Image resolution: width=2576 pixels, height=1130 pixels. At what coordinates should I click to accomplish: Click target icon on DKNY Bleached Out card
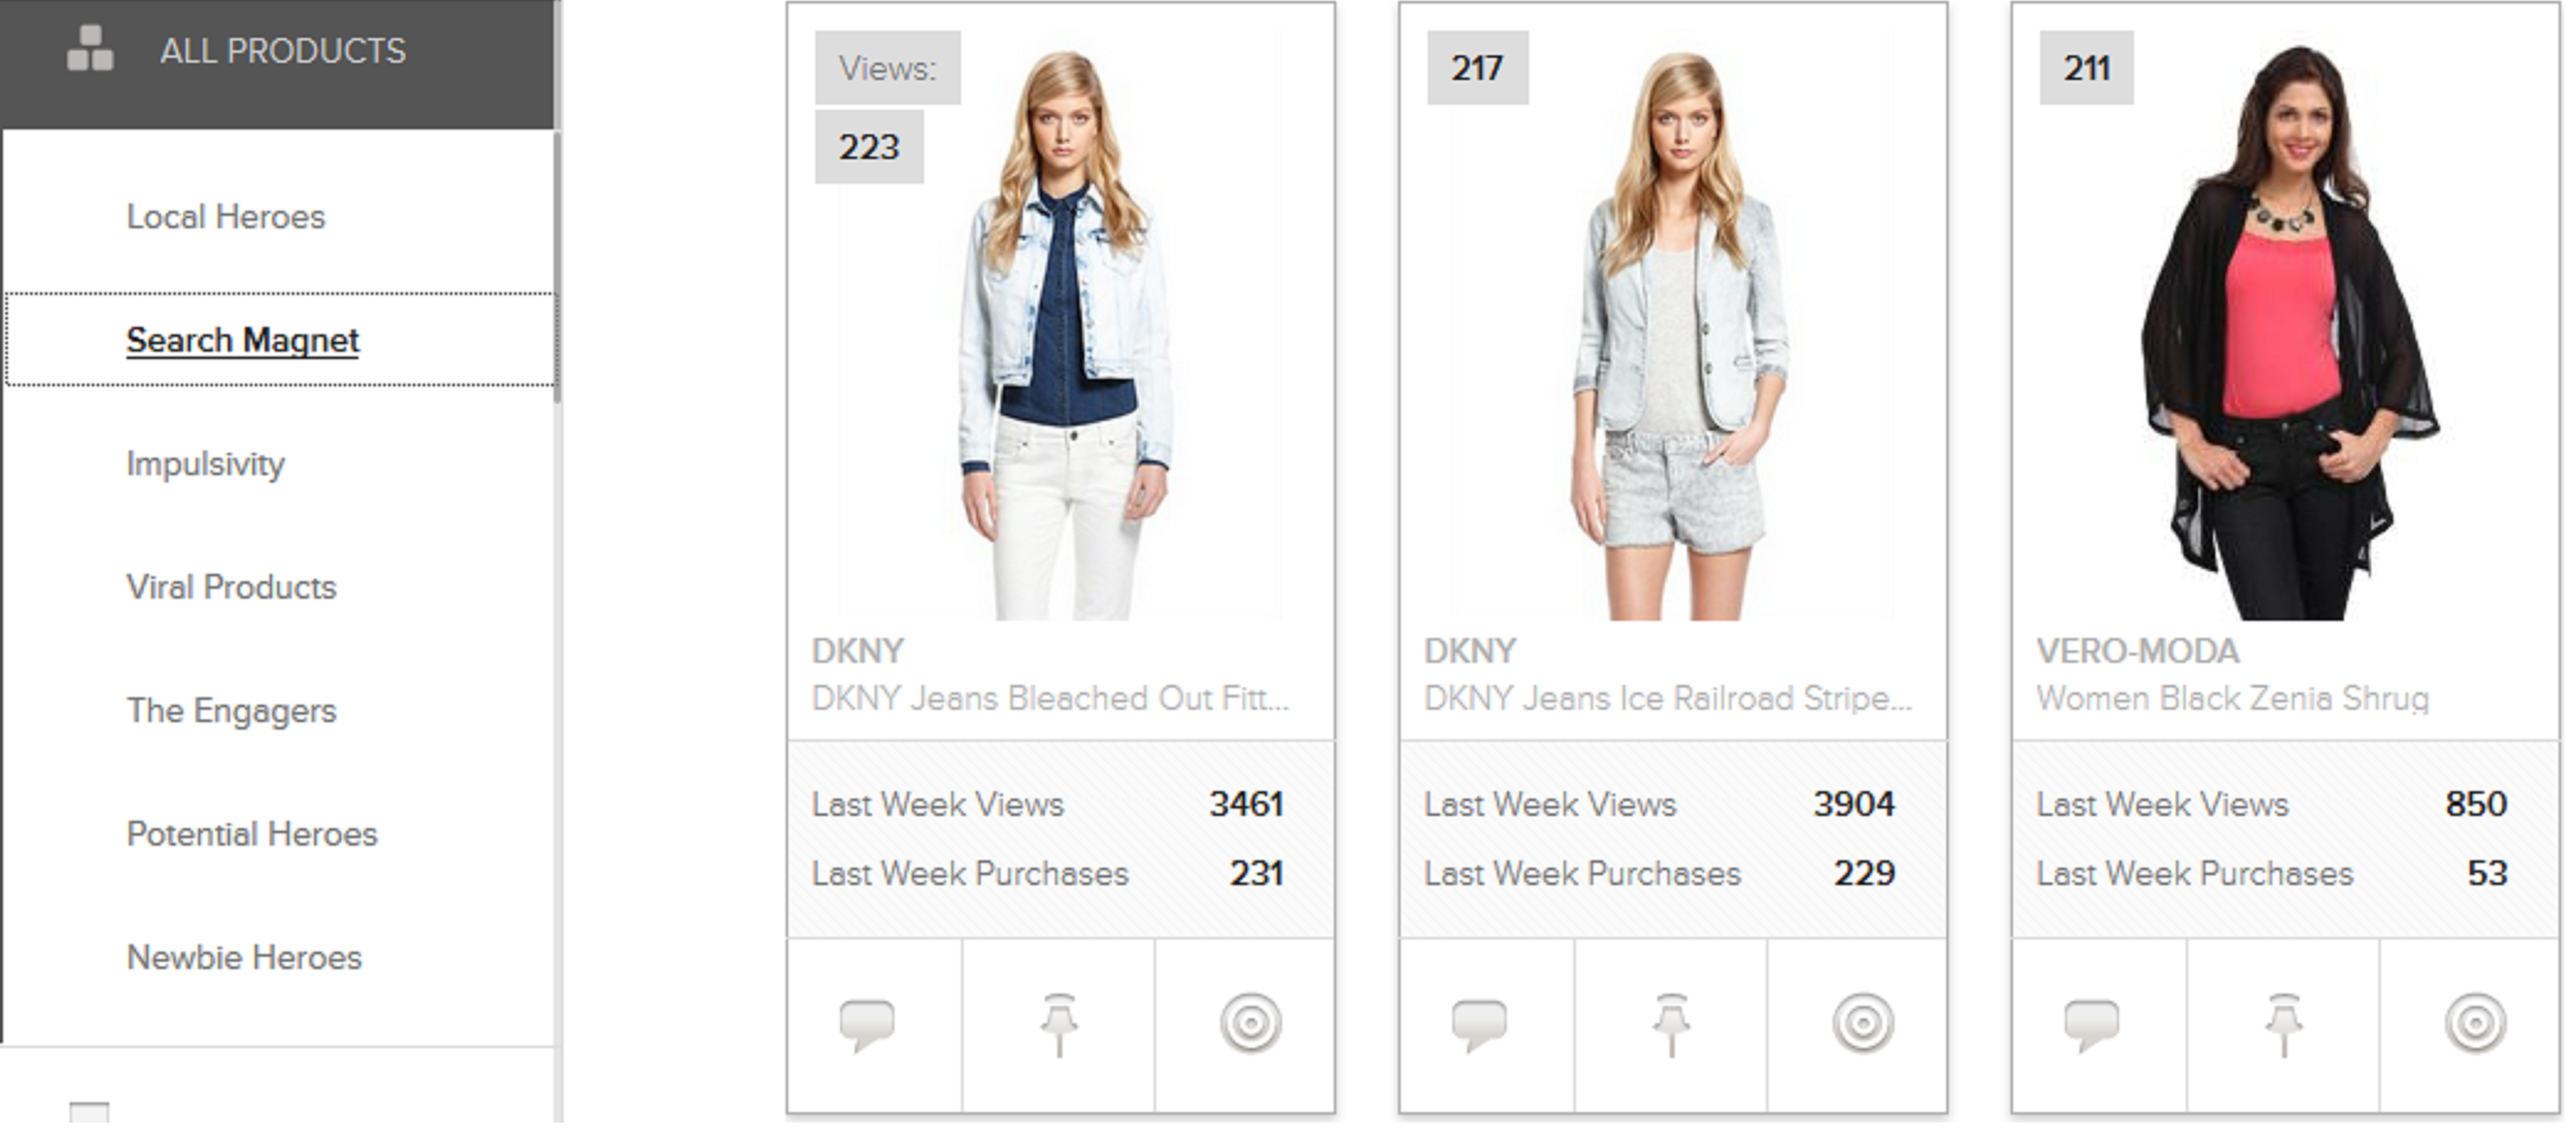[1250, 1023]
